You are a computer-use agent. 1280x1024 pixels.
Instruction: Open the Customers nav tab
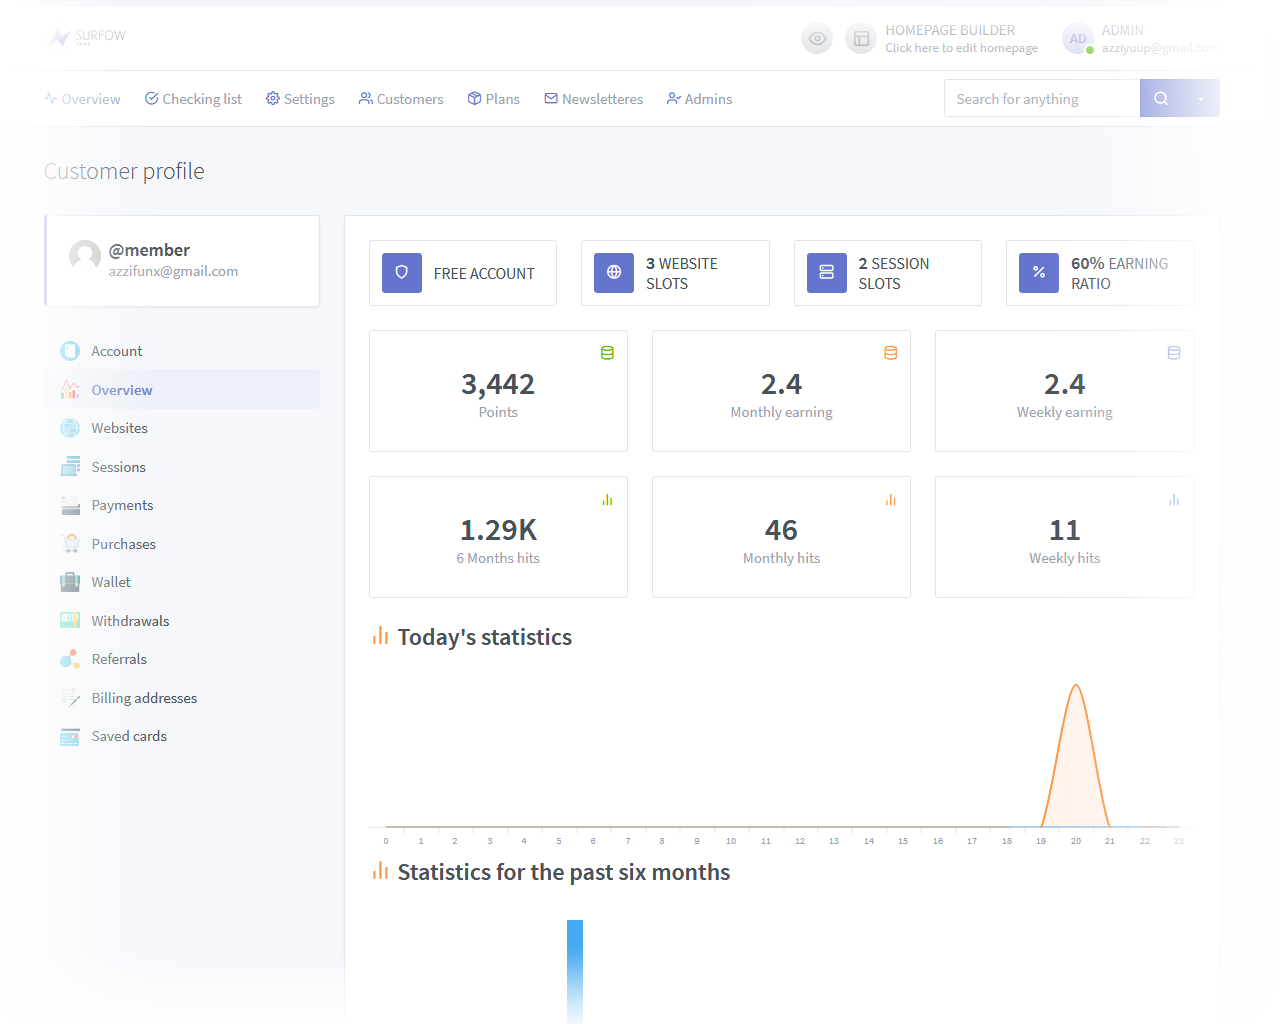[x=401, y=99]
